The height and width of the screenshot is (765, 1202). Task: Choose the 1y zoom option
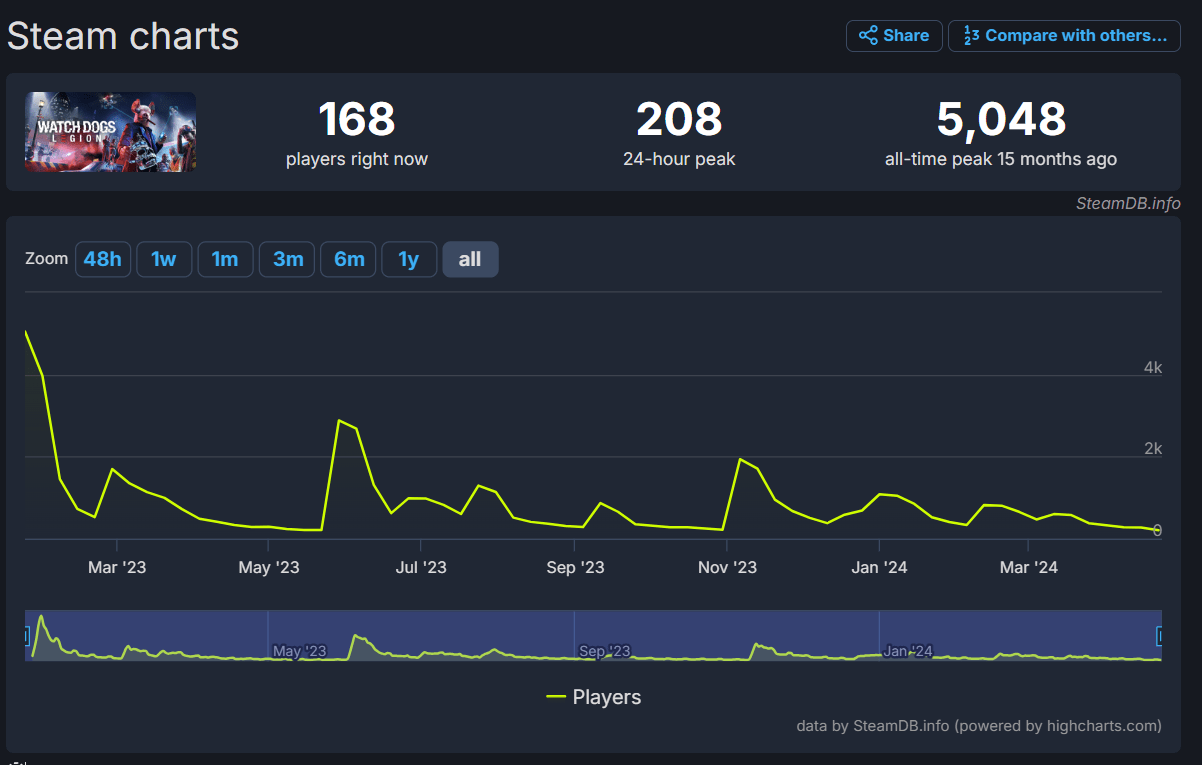pyautogui.click(x=409, y=260)
